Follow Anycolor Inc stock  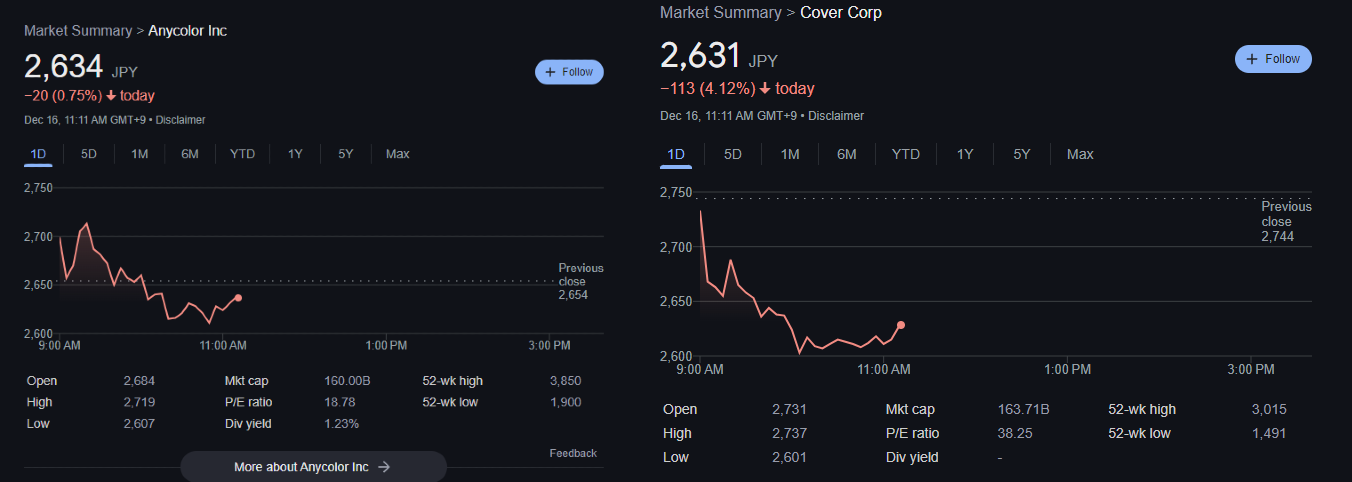570,72
